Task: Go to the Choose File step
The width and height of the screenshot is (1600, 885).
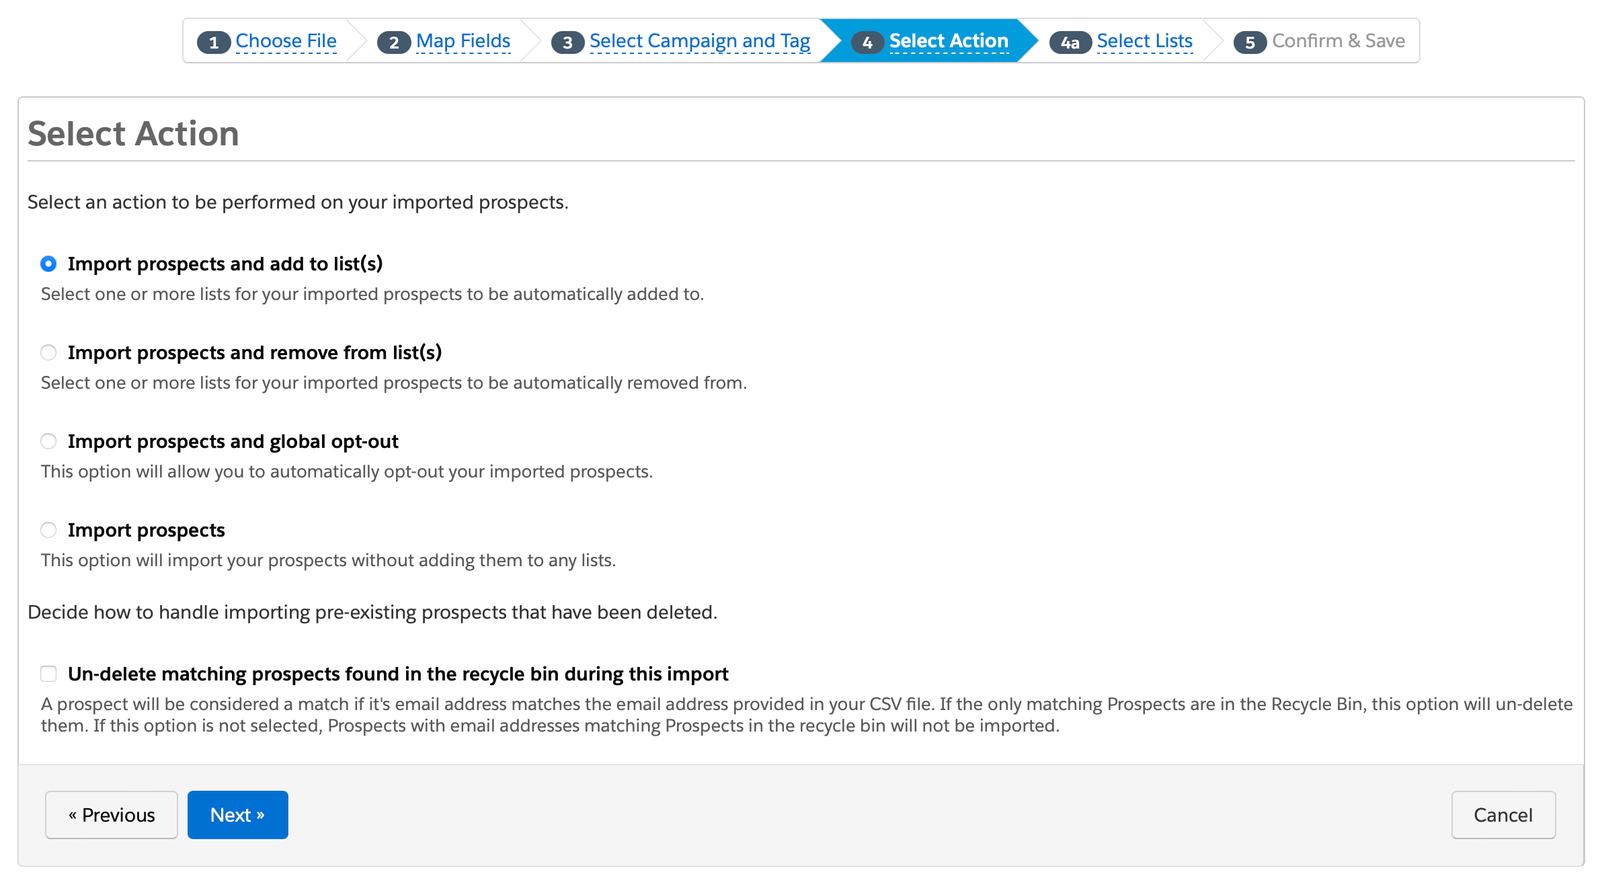Action: [x=286, y=41]
